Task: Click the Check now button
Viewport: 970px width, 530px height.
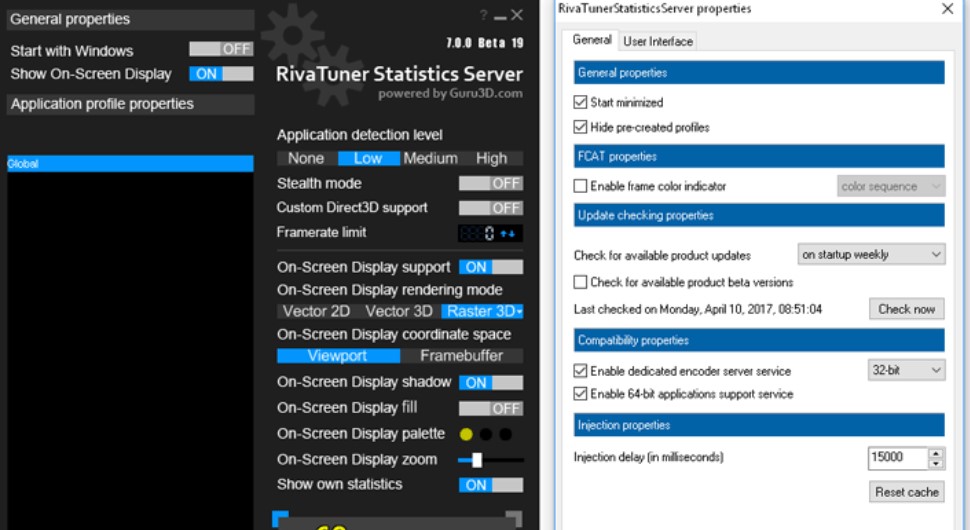Action: point(906,309)
